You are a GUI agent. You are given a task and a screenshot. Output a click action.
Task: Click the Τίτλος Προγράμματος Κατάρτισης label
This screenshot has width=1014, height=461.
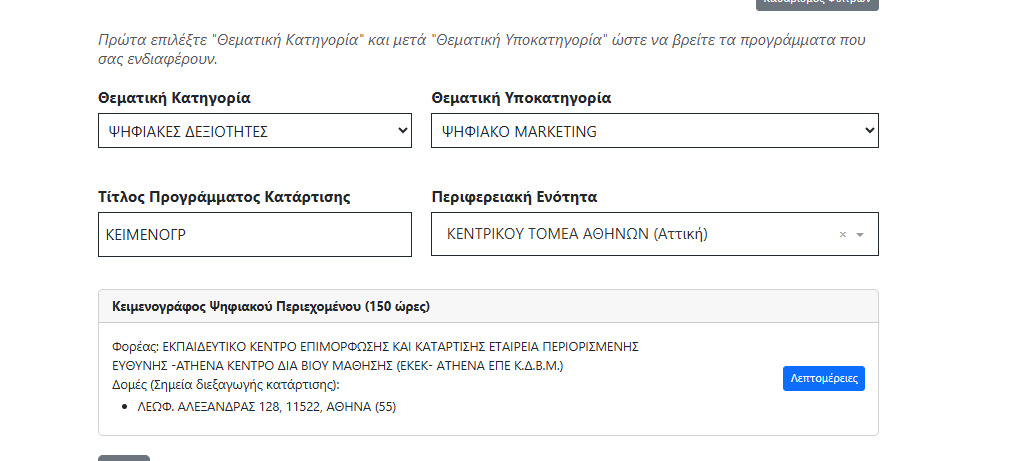pos(224,196)
